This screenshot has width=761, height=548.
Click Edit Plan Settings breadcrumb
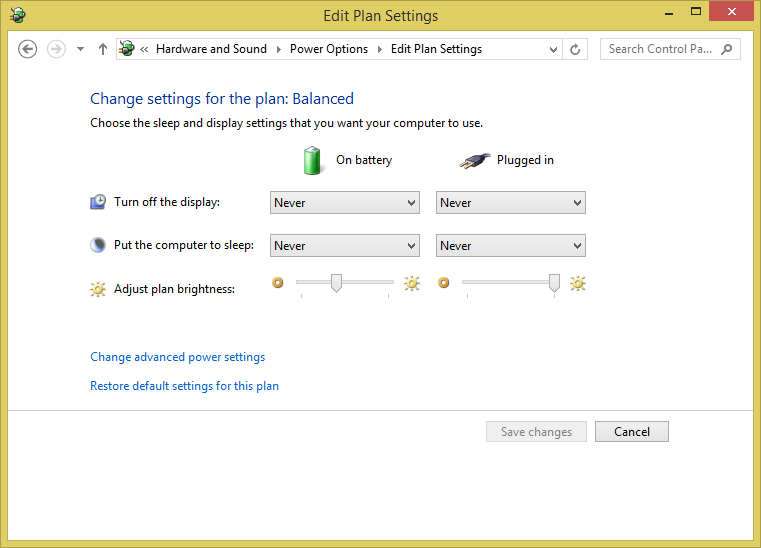click(x=436, y=49)
